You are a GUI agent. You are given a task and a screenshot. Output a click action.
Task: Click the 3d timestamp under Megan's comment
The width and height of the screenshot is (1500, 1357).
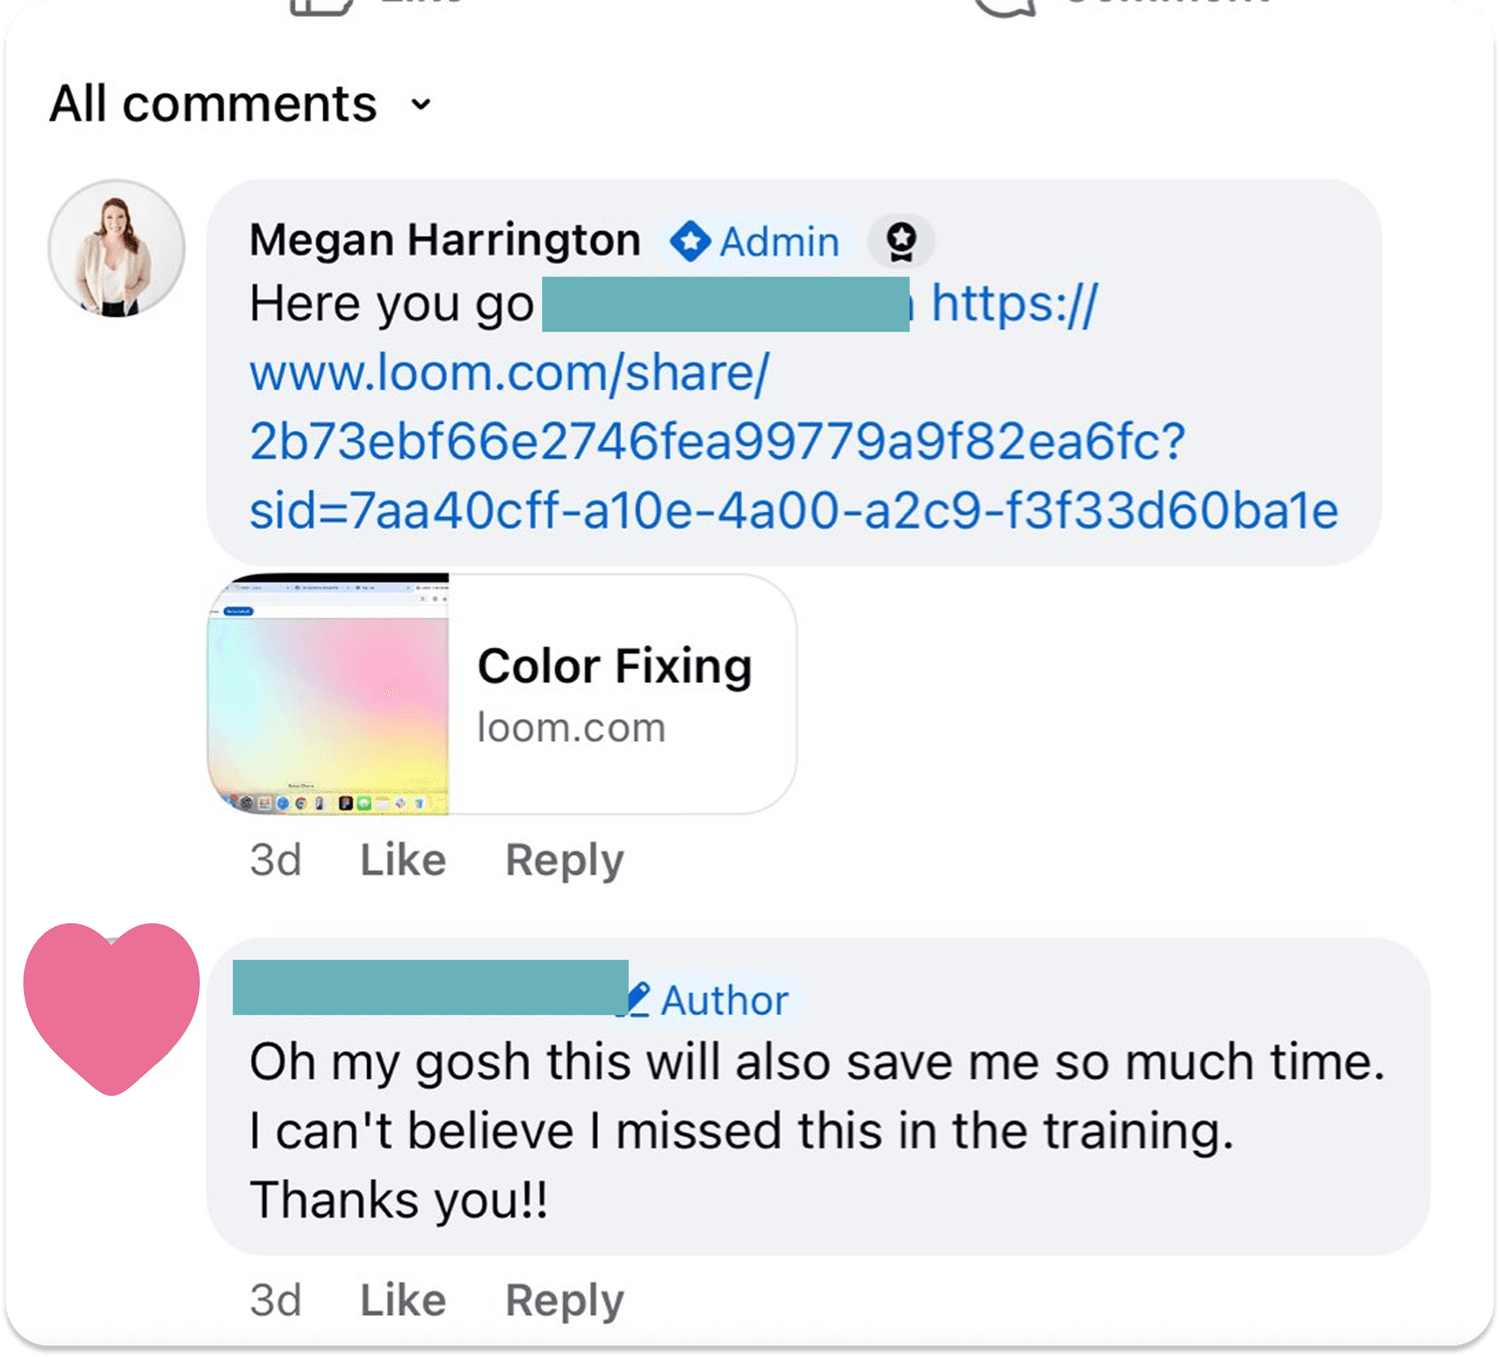coord(275,860)
